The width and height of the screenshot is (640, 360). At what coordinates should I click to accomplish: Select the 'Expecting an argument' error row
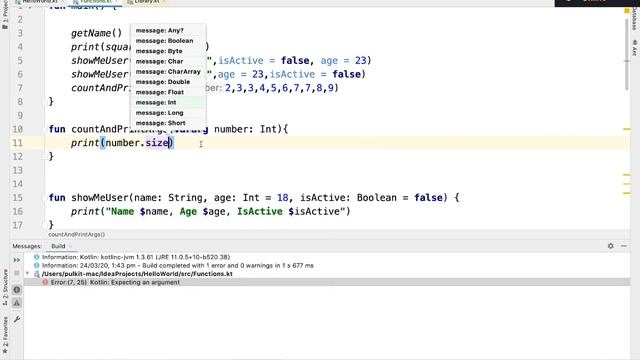click(x=327, y=282)
